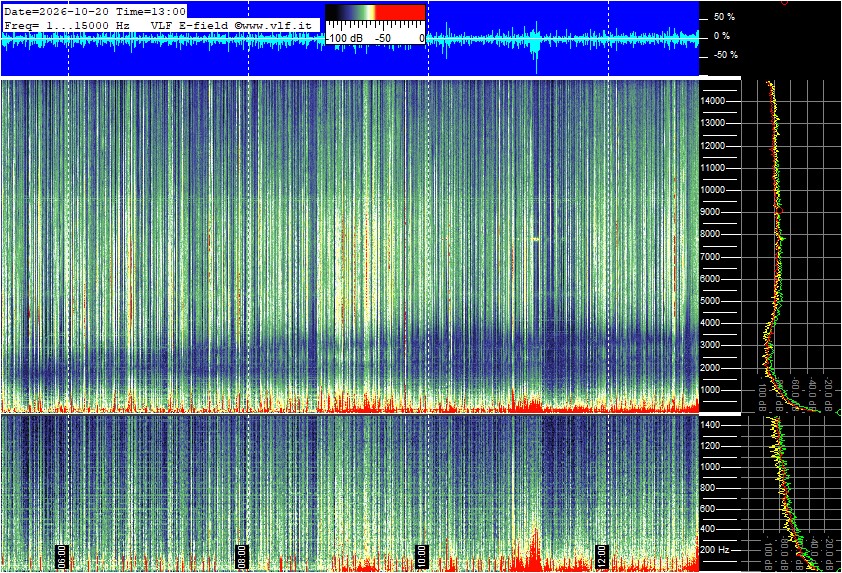
Task: Click the 1400 label on lower axis
Action: [710, 425]
